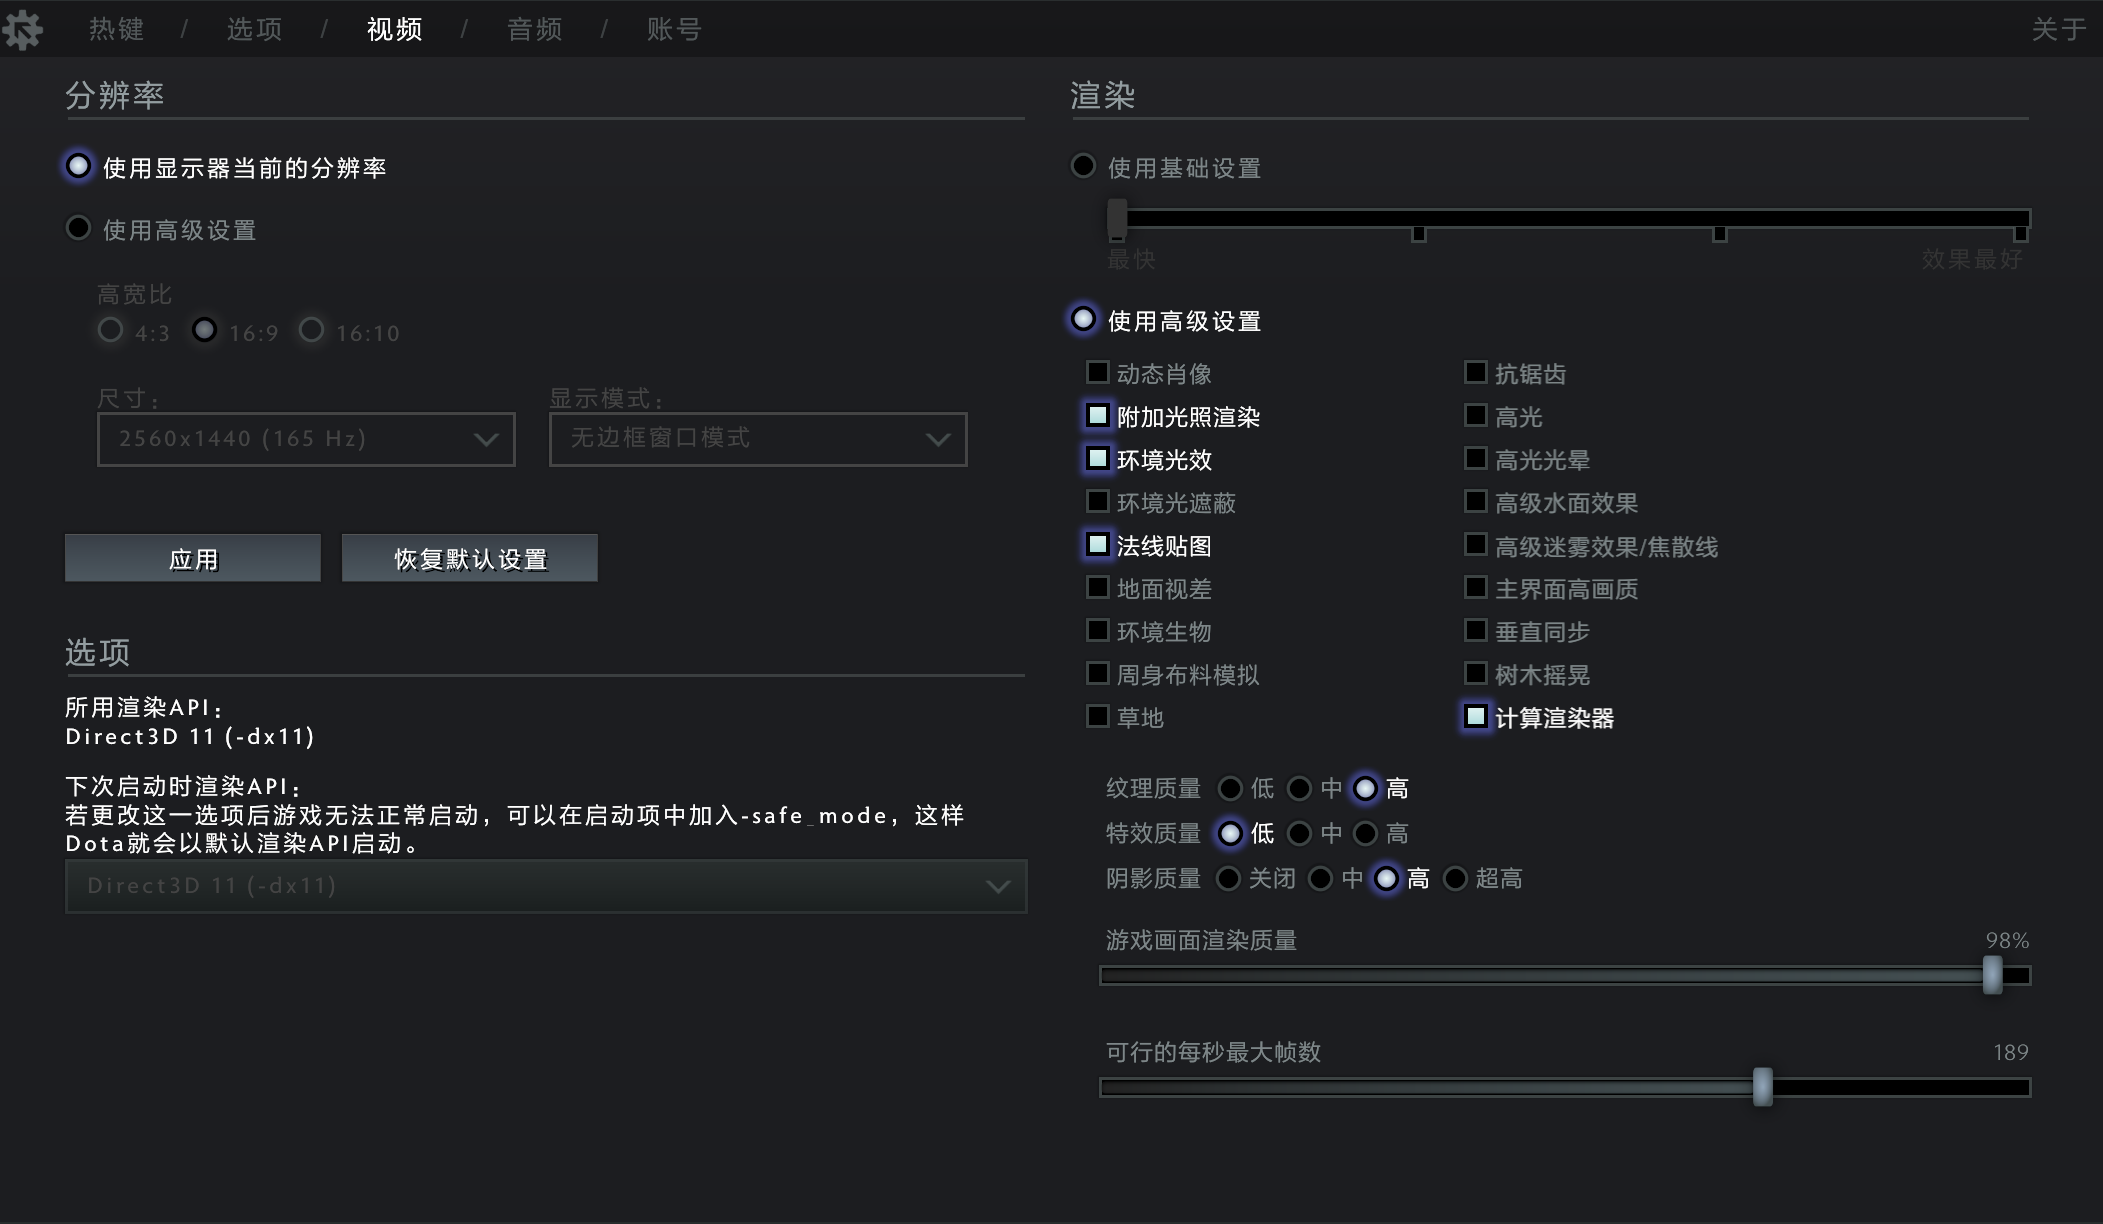Select the 视频 tab

(394, 30)
